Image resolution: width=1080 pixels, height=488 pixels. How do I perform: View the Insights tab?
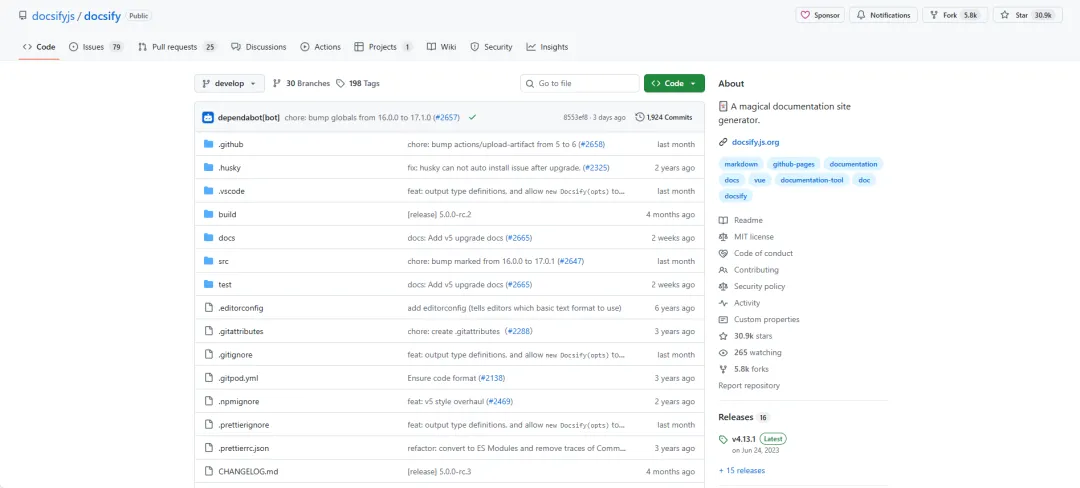[x=547, y=47]
